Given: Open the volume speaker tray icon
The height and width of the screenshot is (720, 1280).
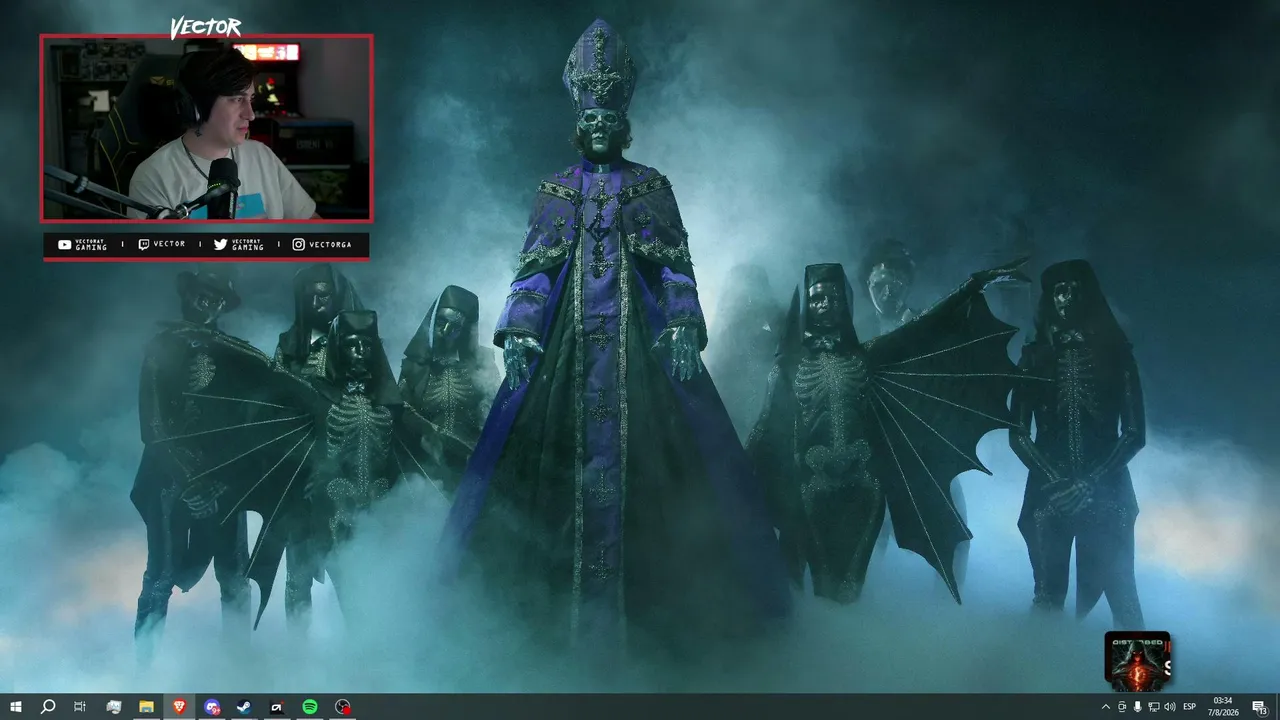Looking at the screenshot, I should [x=1169, y=707].
